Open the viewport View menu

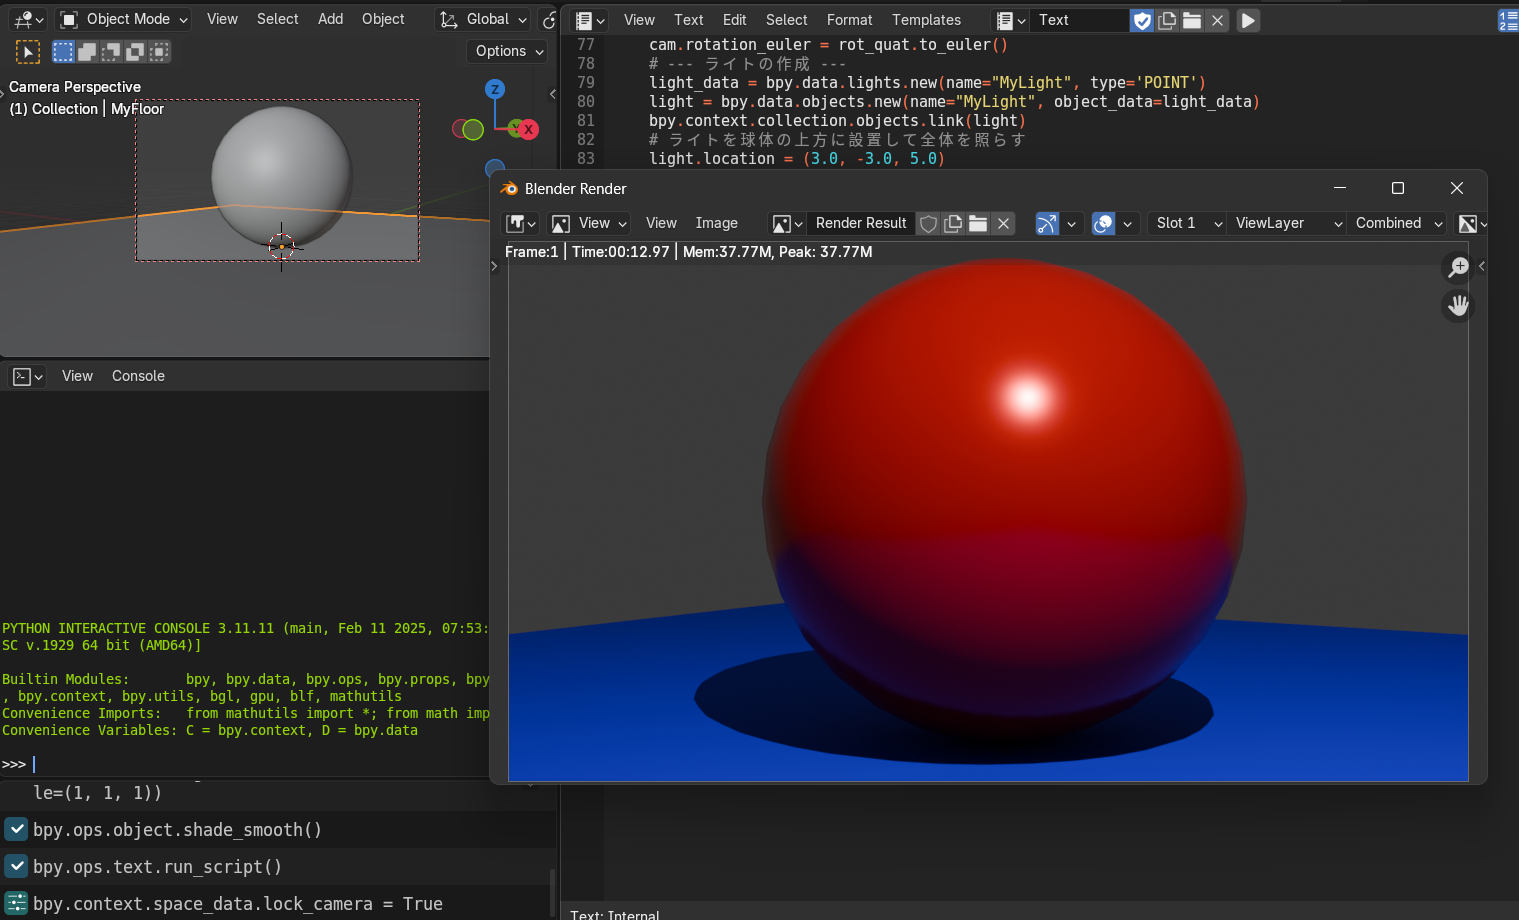click(222, 19)
